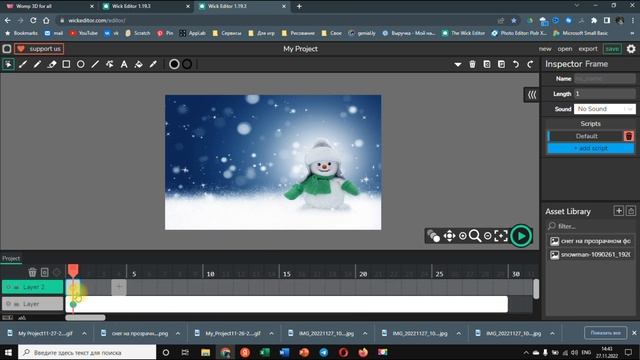Click the paste icon in toolbar
This screenshot has width=640, height=360.
click(x=501, y=64)
